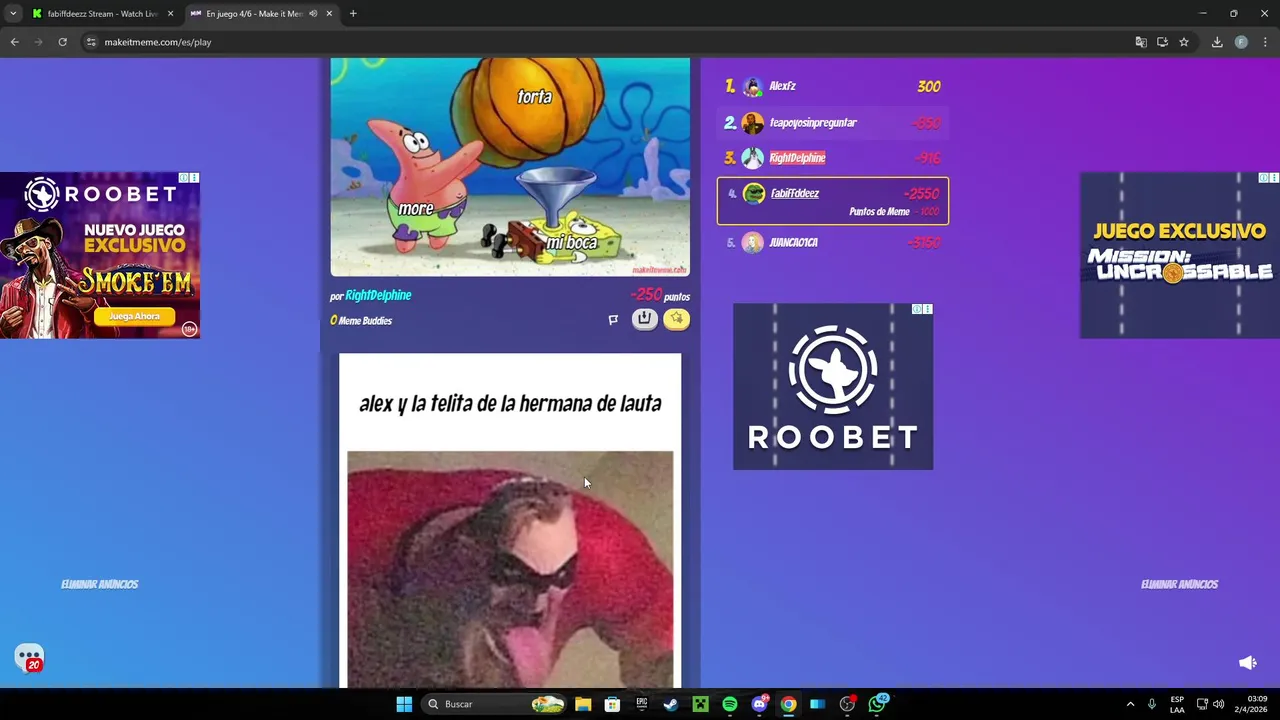Viewport: 1280px width, 720px height.
Task: Open the tab search dropdown arrow
Action: (13, 14)
